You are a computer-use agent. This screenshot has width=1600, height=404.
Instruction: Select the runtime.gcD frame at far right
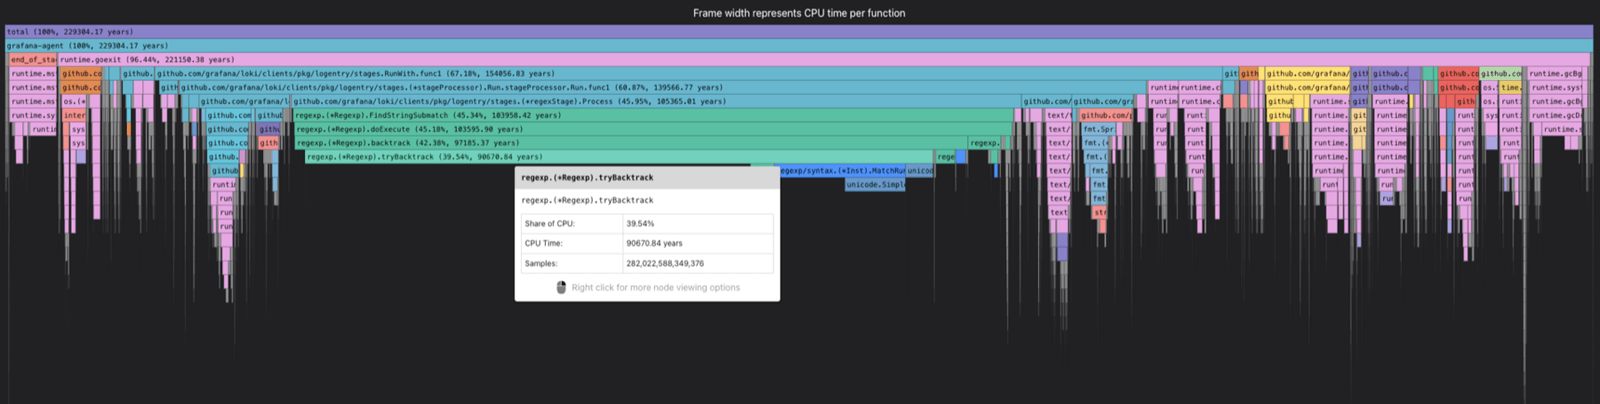click(1556, 115)
